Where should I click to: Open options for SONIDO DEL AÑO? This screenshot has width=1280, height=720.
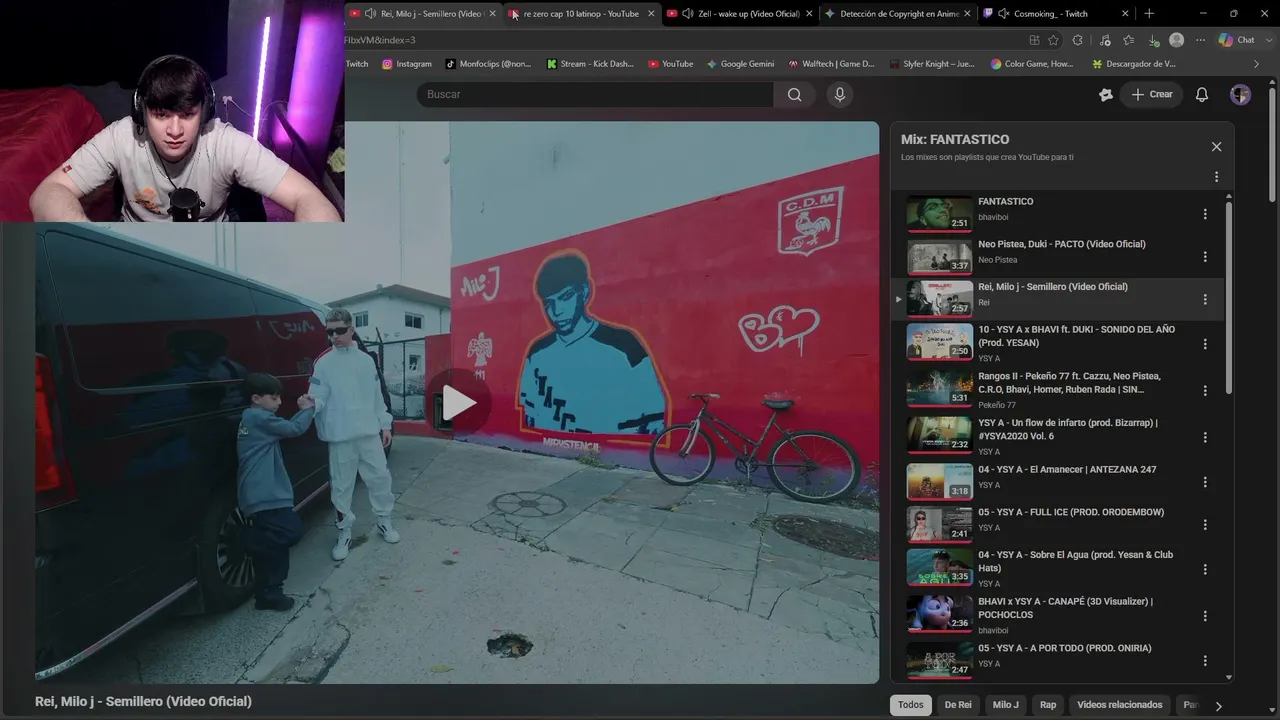[x=1205, y=344]
